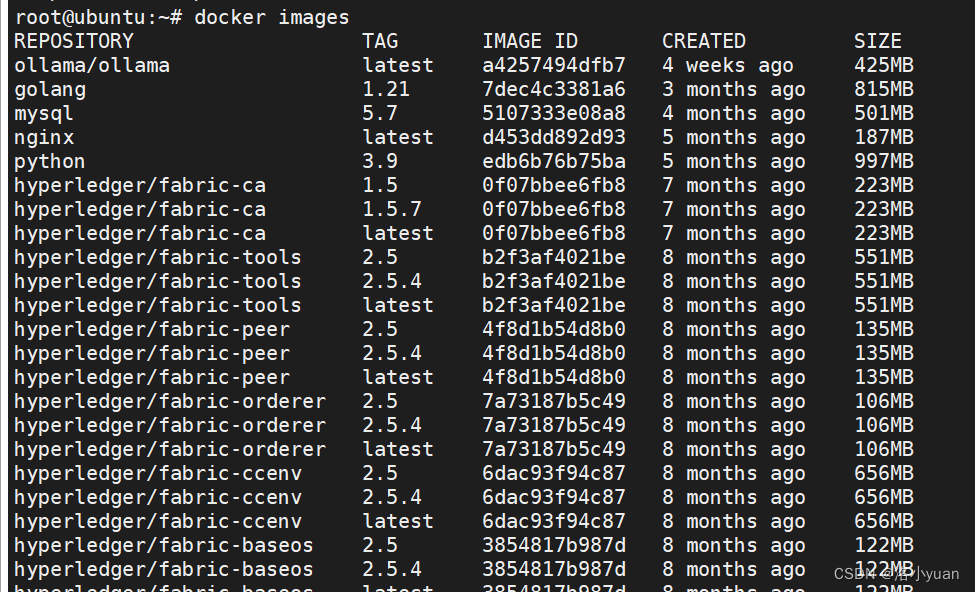Select tag 1.5 in fabric-ca row
The width and height of the screenshot is (975, 592).
(380, 185)
